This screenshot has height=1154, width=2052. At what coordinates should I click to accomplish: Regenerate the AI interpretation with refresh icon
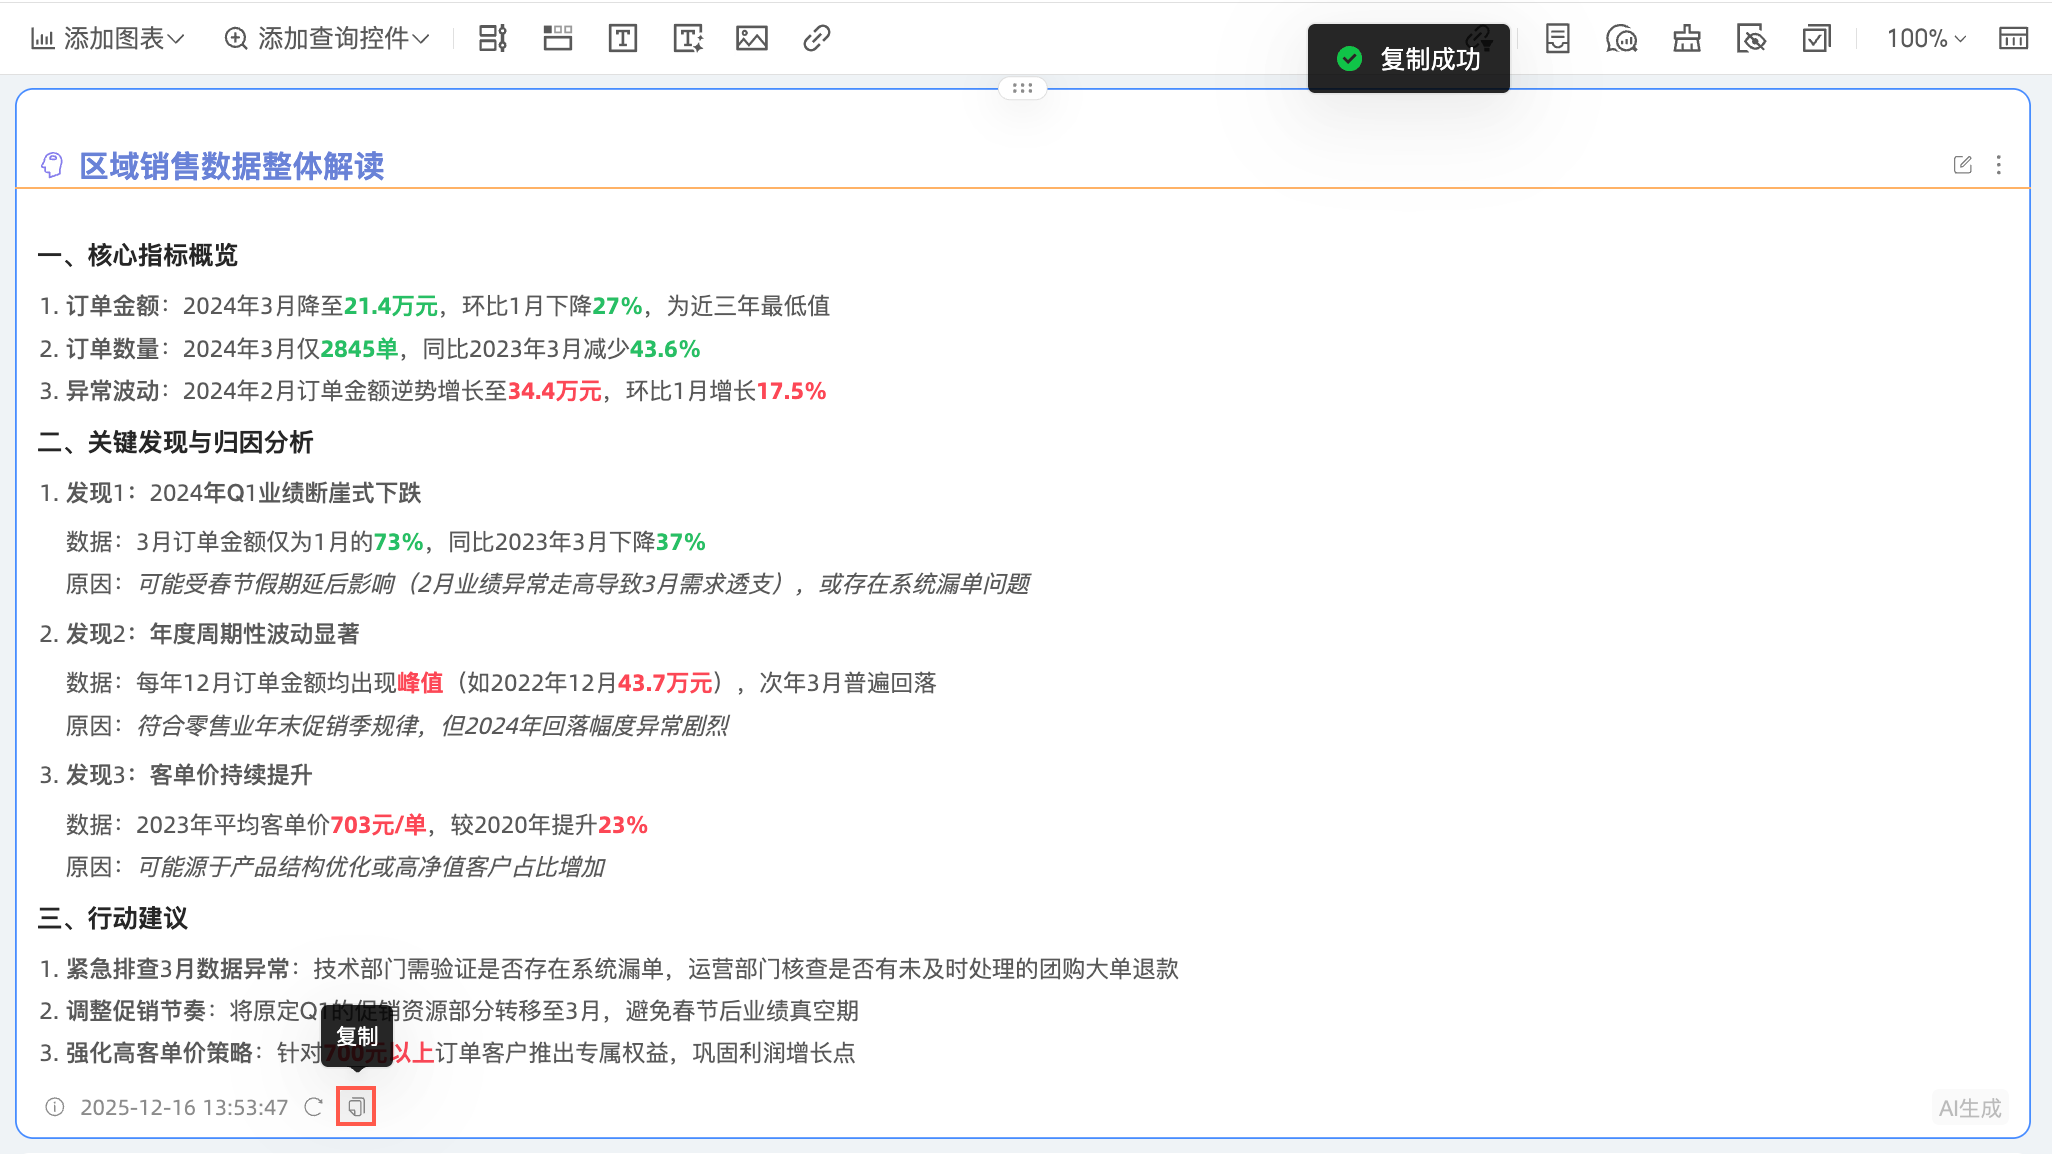[x=314, y=1107]
